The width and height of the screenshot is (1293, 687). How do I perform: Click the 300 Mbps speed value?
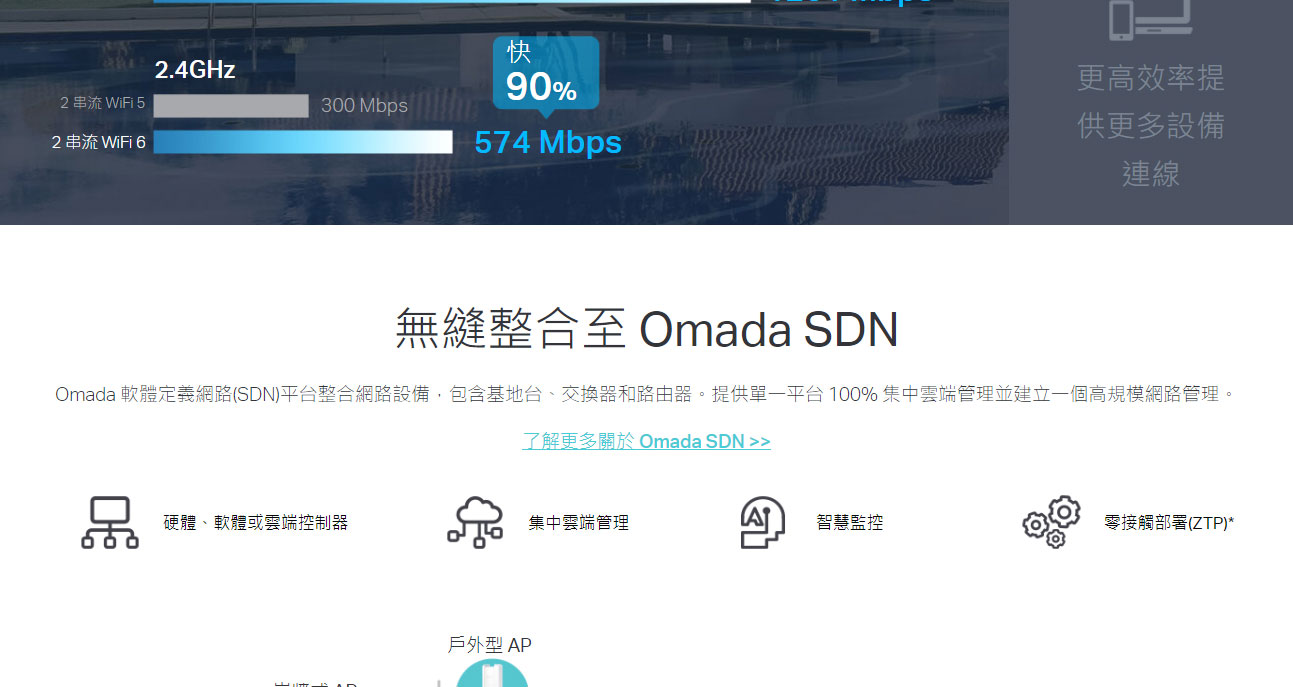(364, 106)
